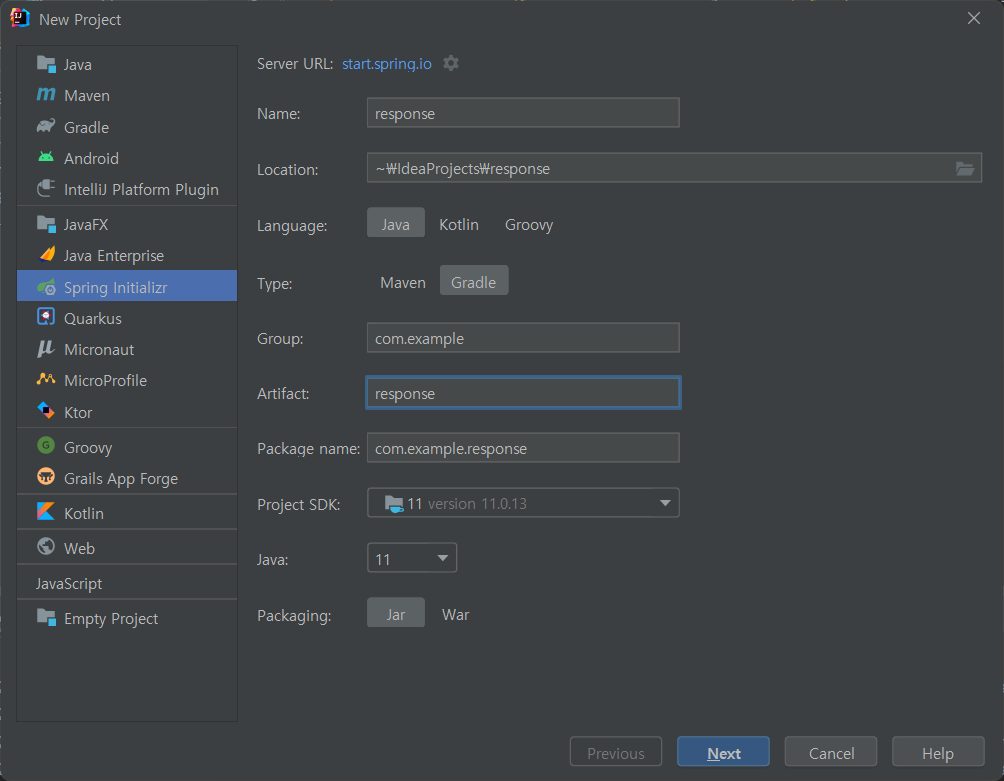Click the Help button
This screenshot has width=1004, height=781.
(x=938, y=752)
